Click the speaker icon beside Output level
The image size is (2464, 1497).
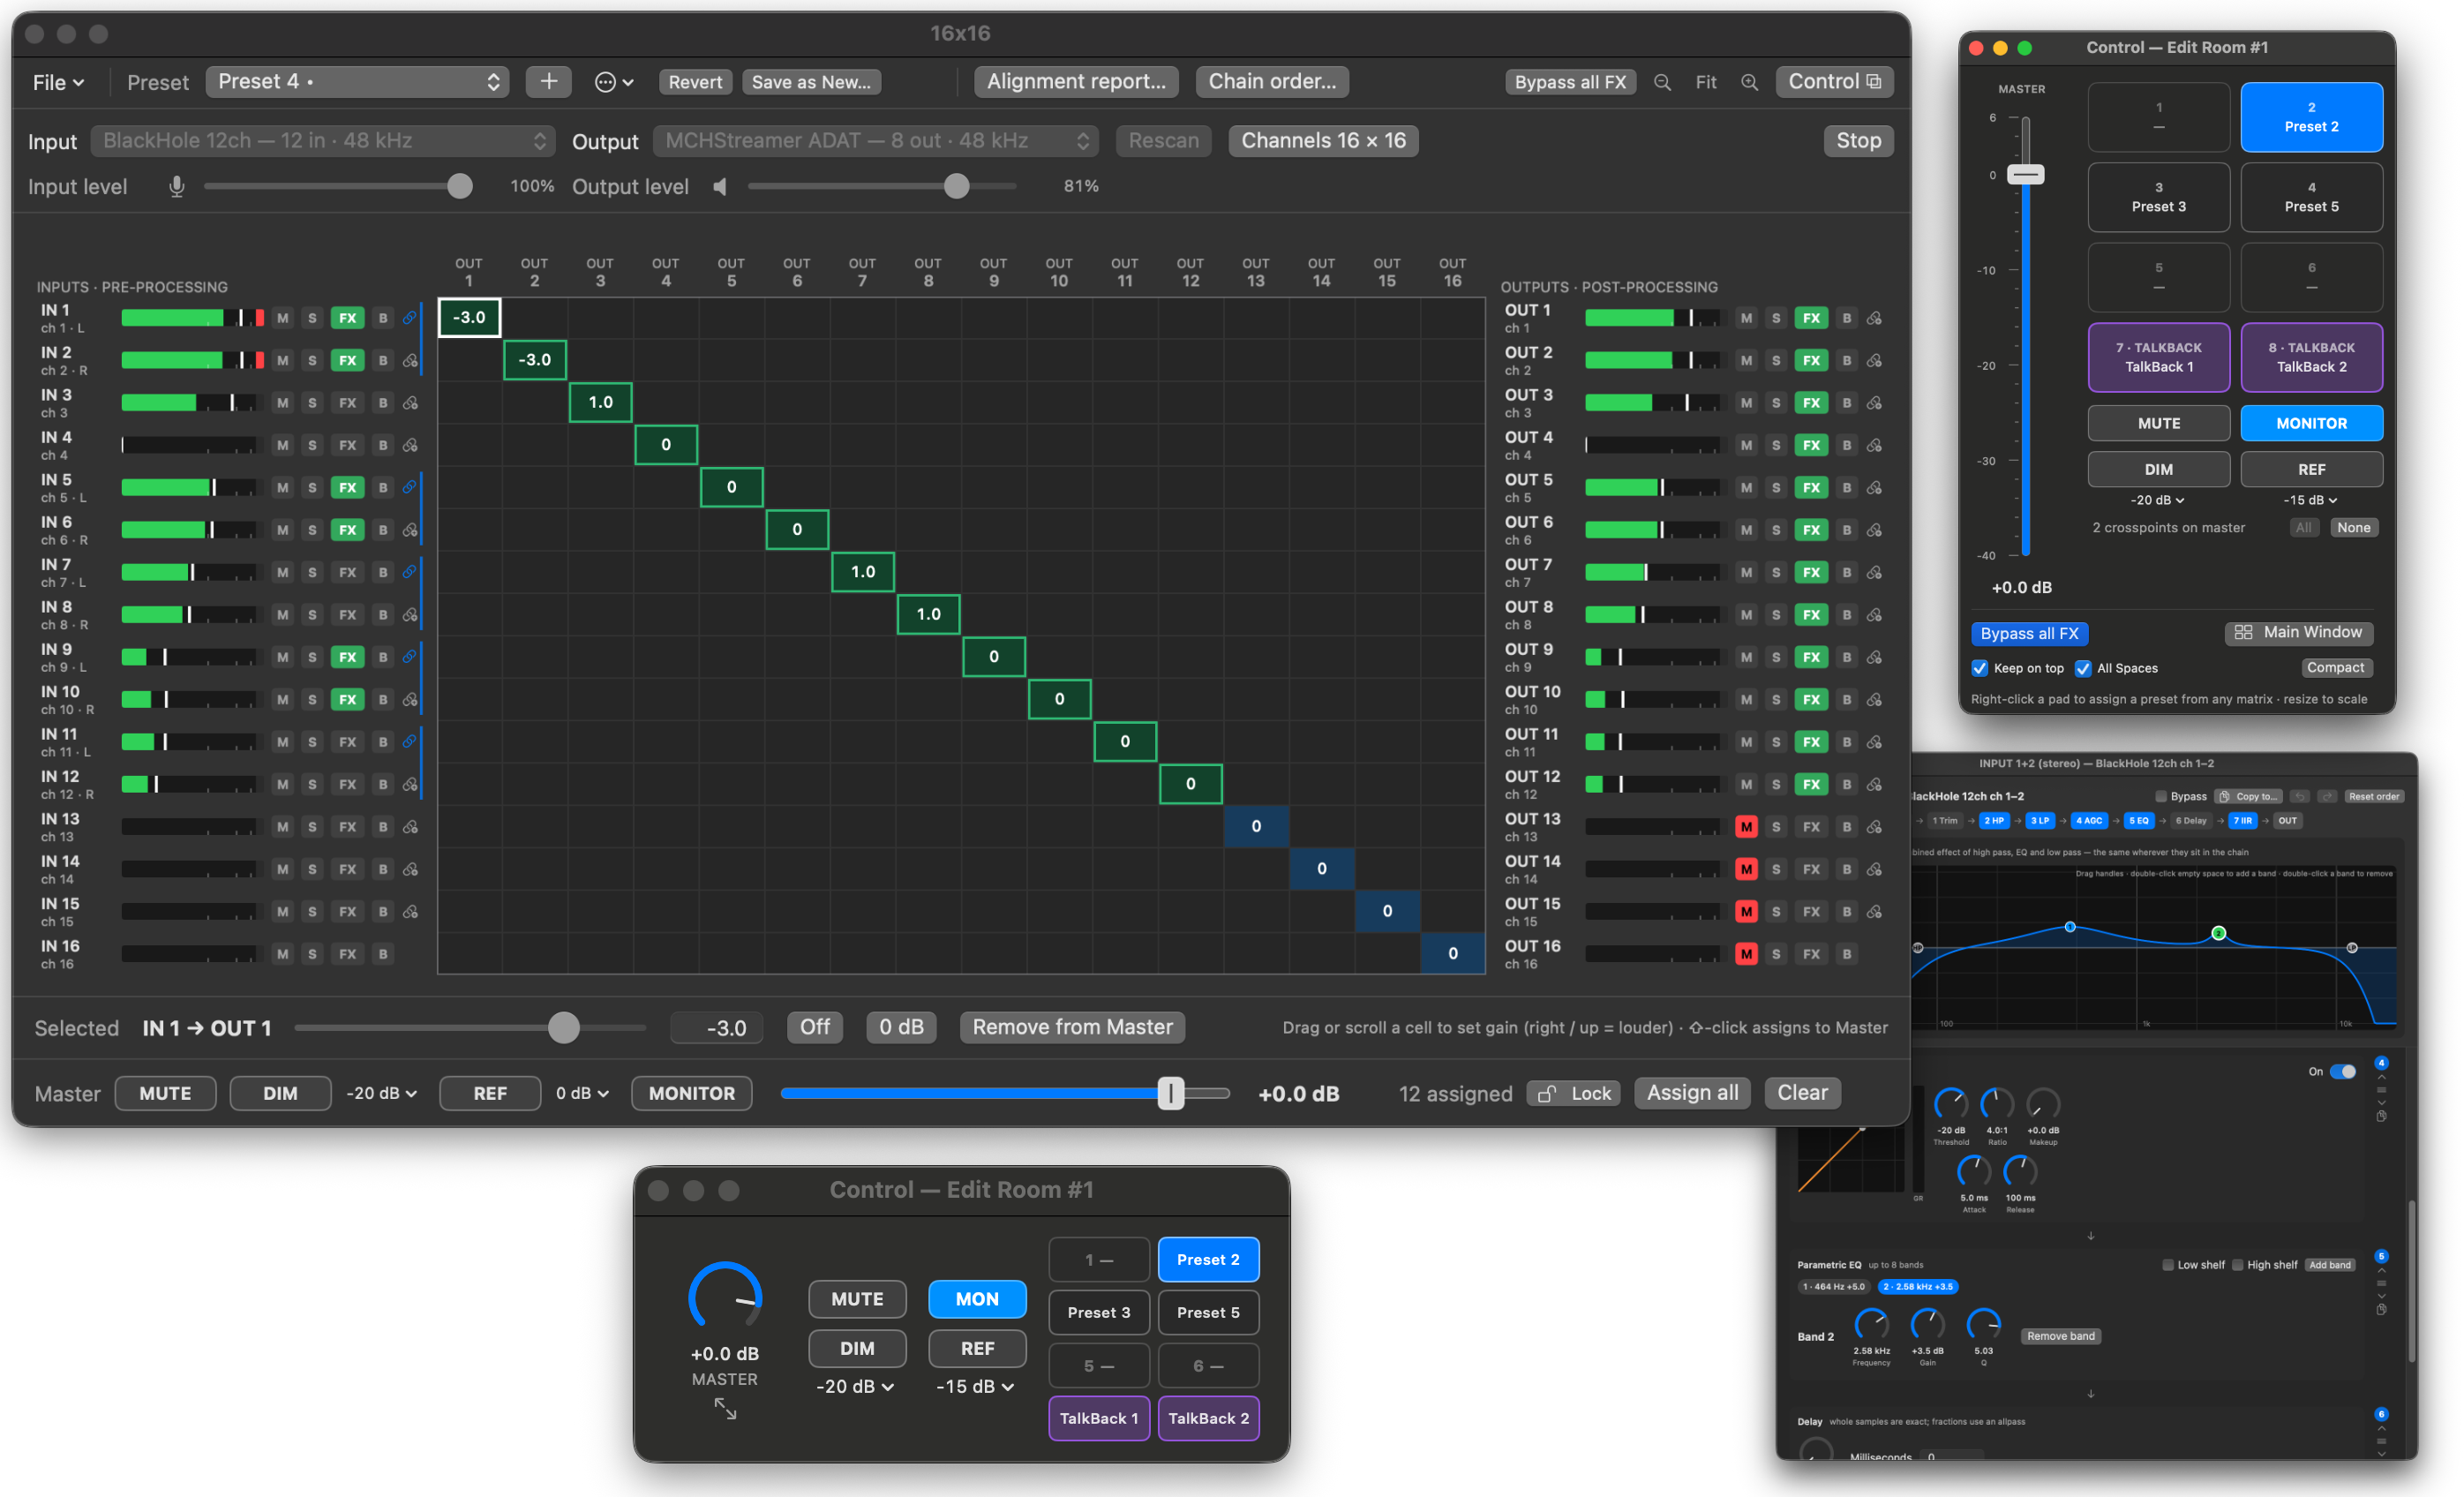(720, 187)
